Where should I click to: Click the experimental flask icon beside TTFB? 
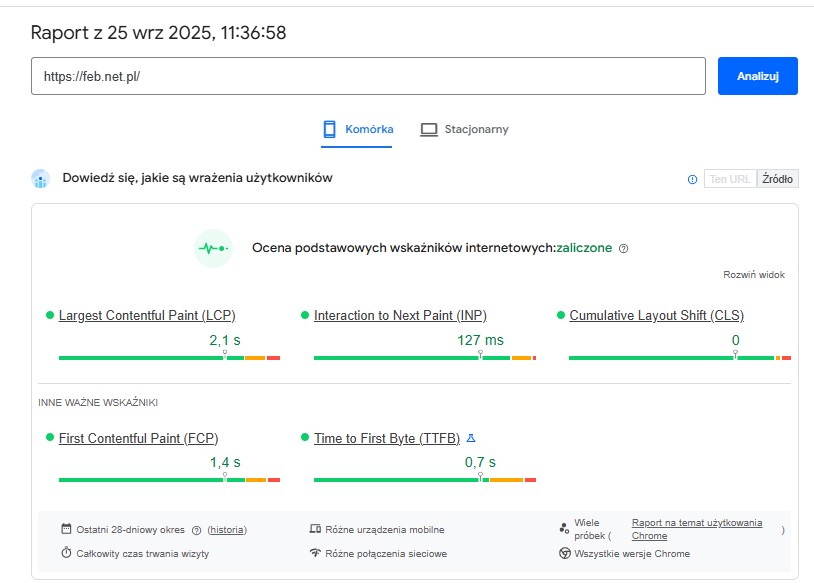point(471,438)
